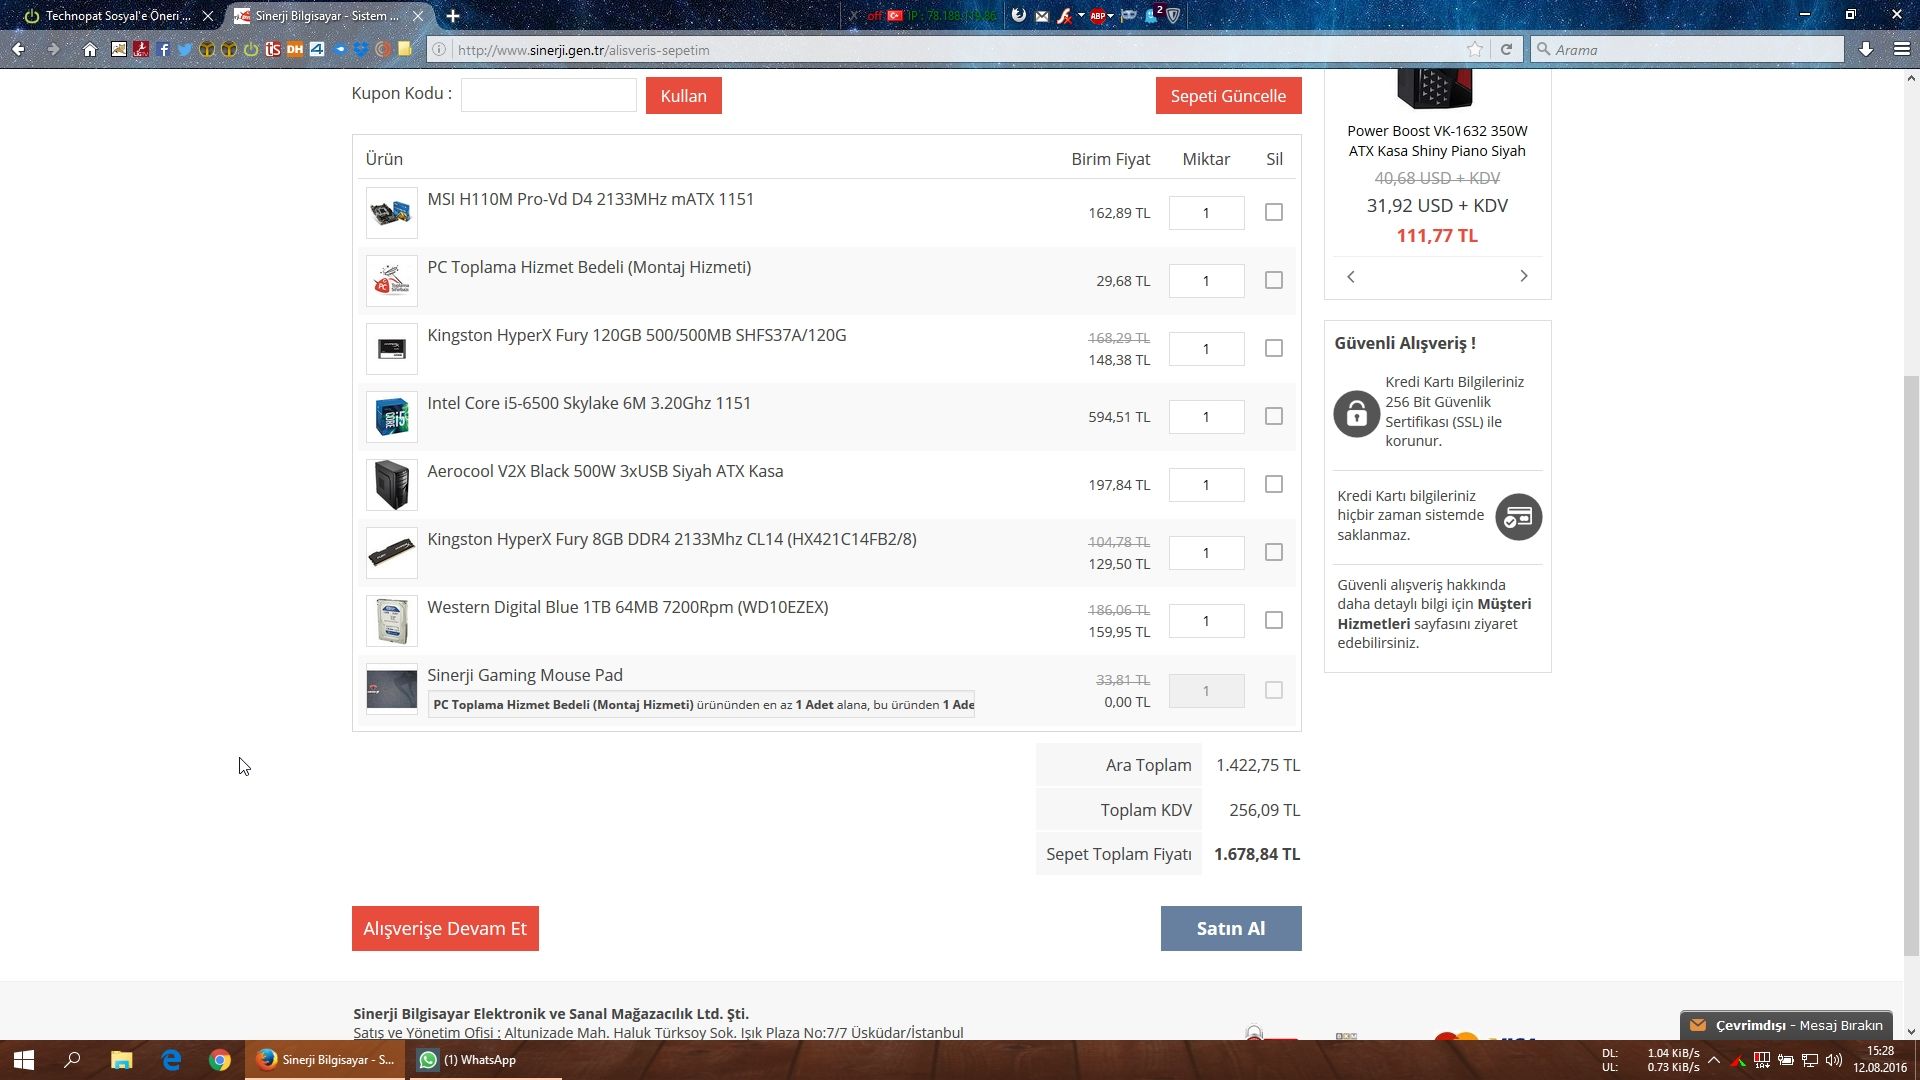Open the downloads arrow icon
Image resolution: width=1920 pixels, height=1080 pixels.
coord(1866,49)
